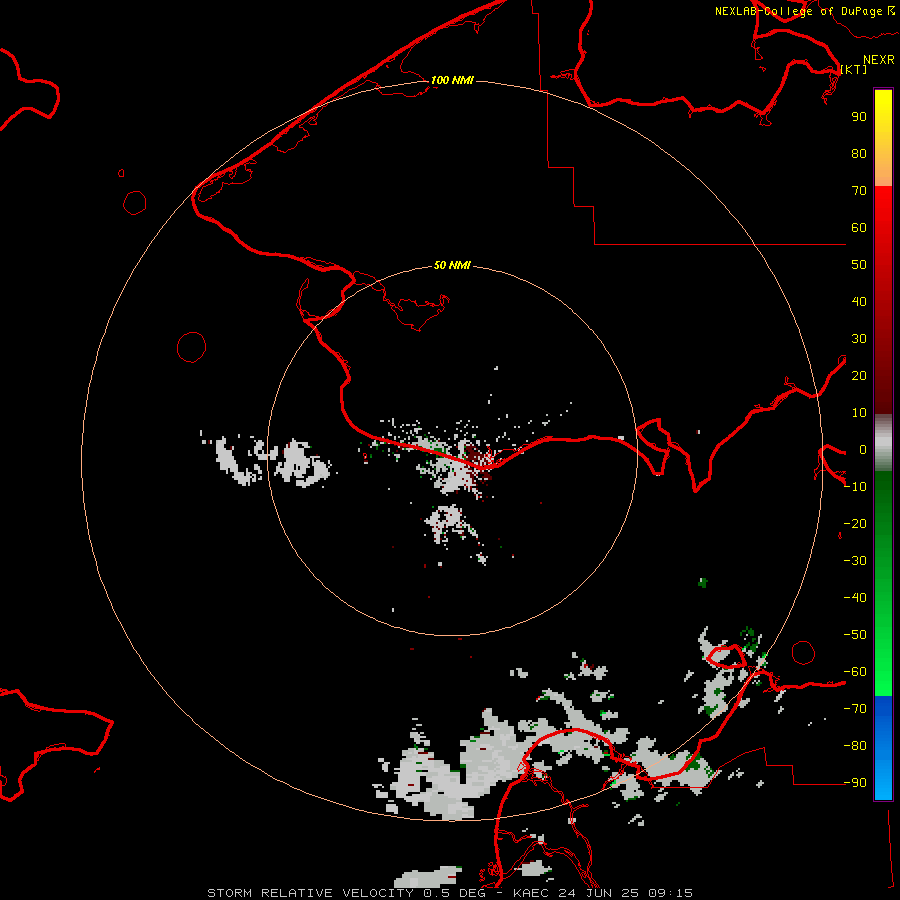Viewport: 900px width, 900px height.
Task: Click the "-30" value on velocity scale
Action: click(855, 561)
